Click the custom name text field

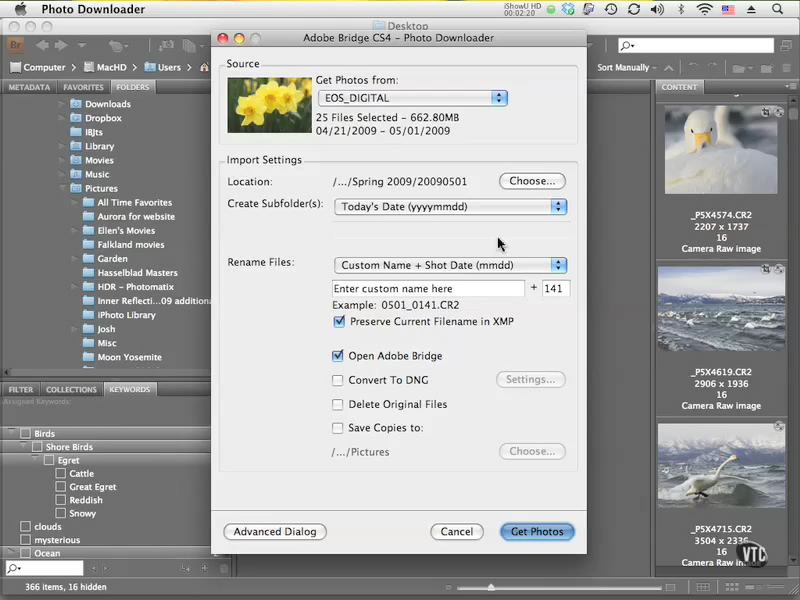[x=428, y=288]
